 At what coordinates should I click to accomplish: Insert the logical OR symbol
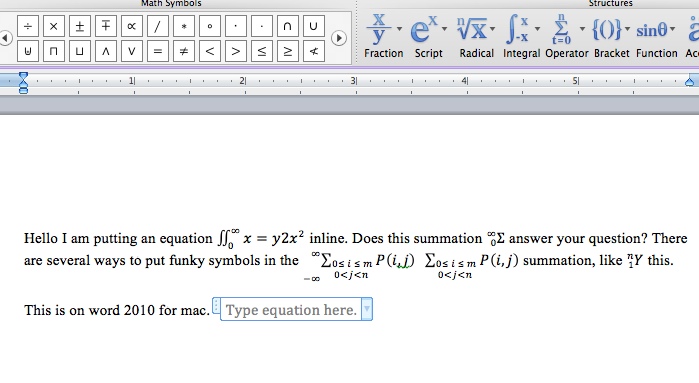point(132,52)
